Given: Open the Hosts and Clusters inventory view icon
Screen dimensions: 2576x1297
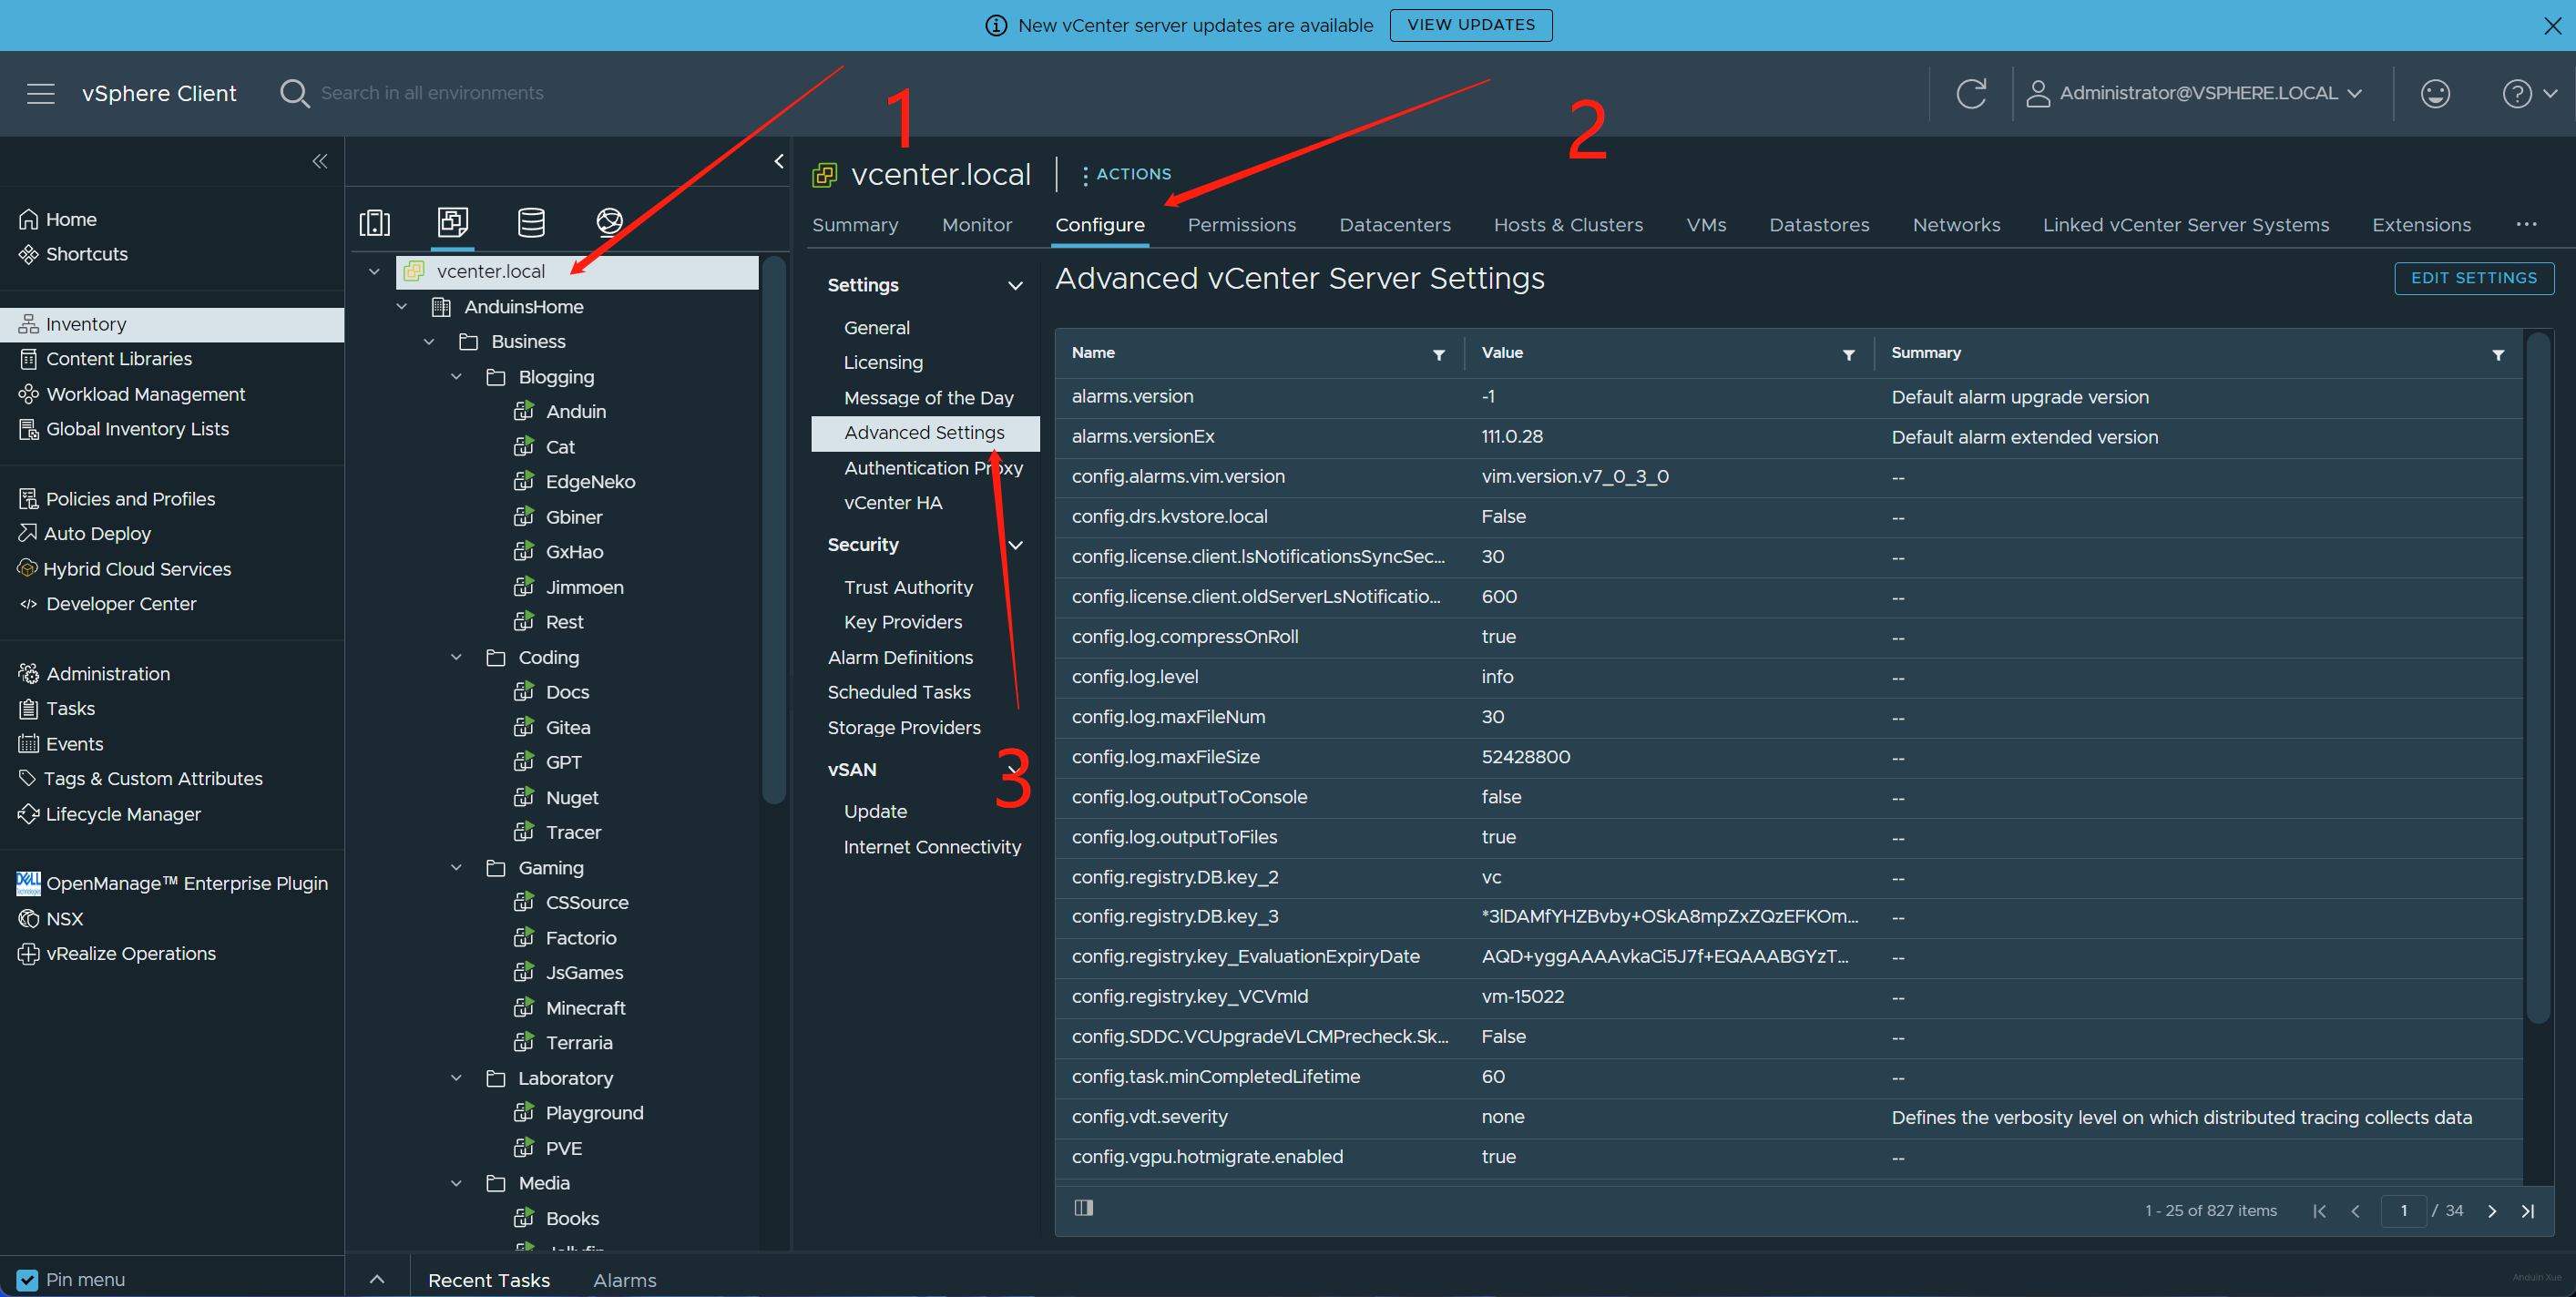Looking at the screenshot, I should 375,222.
